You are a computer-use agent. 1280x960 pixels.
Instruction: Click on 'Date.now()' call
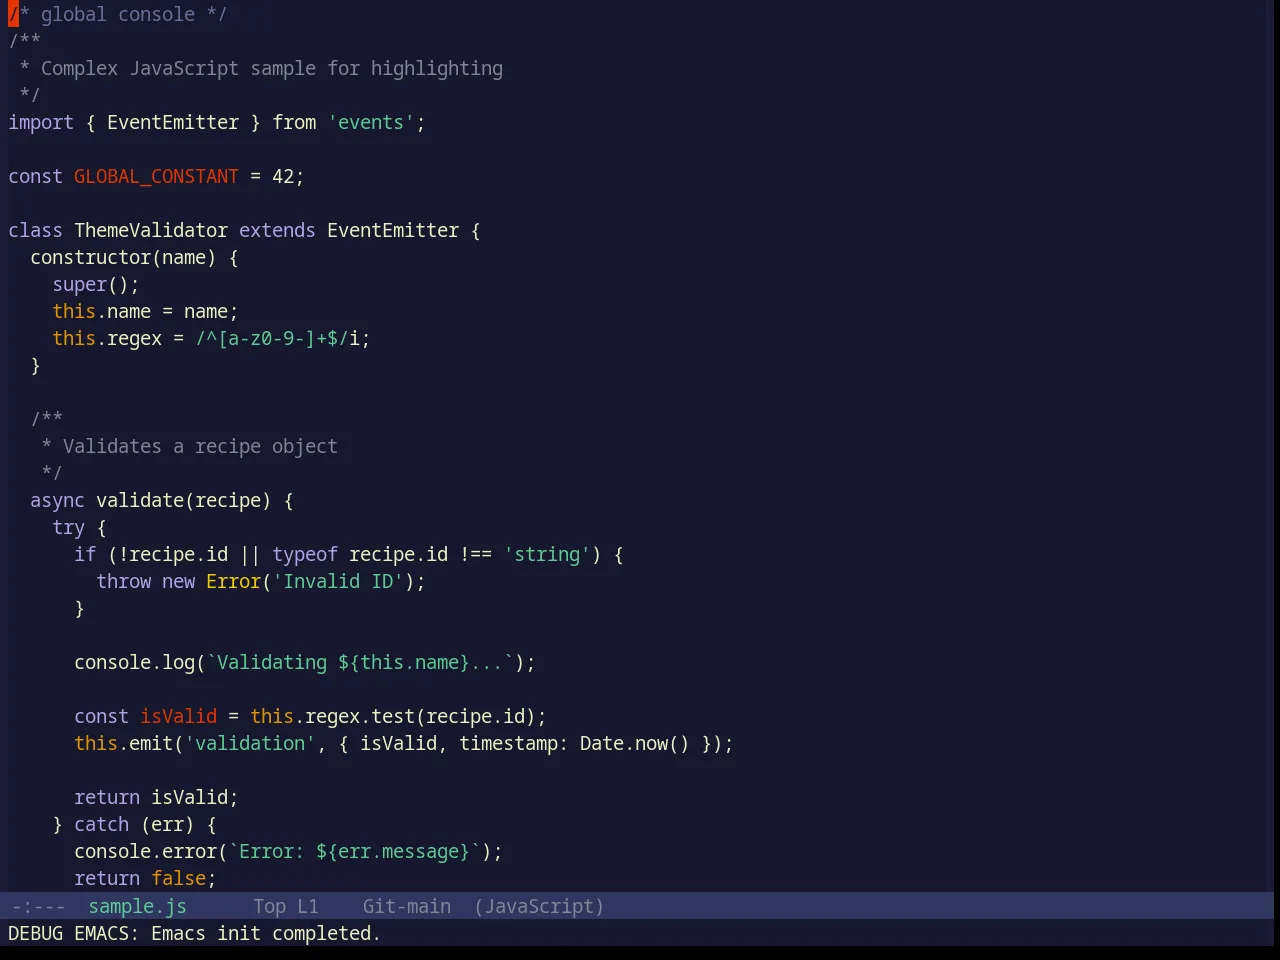pyautogui.click(x=634, y=743)
